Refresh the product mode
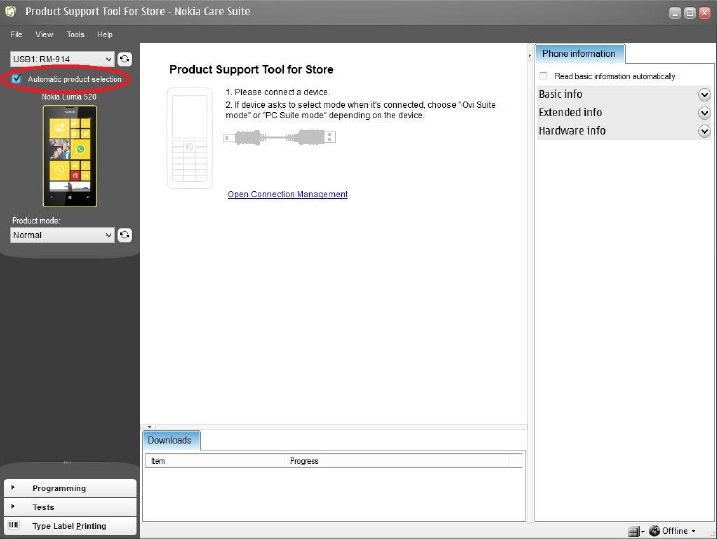 point(124,235)
